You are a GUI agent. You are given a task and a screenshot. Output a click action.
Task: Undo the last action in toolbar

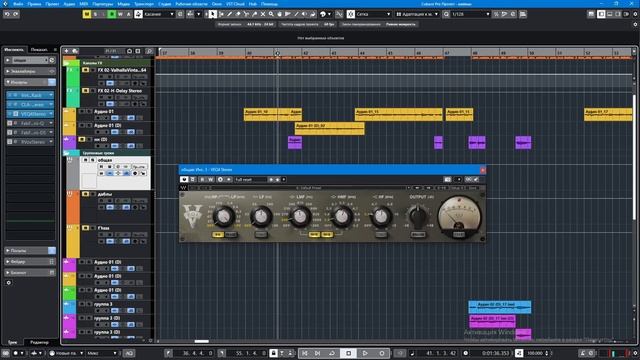[7, 14]
